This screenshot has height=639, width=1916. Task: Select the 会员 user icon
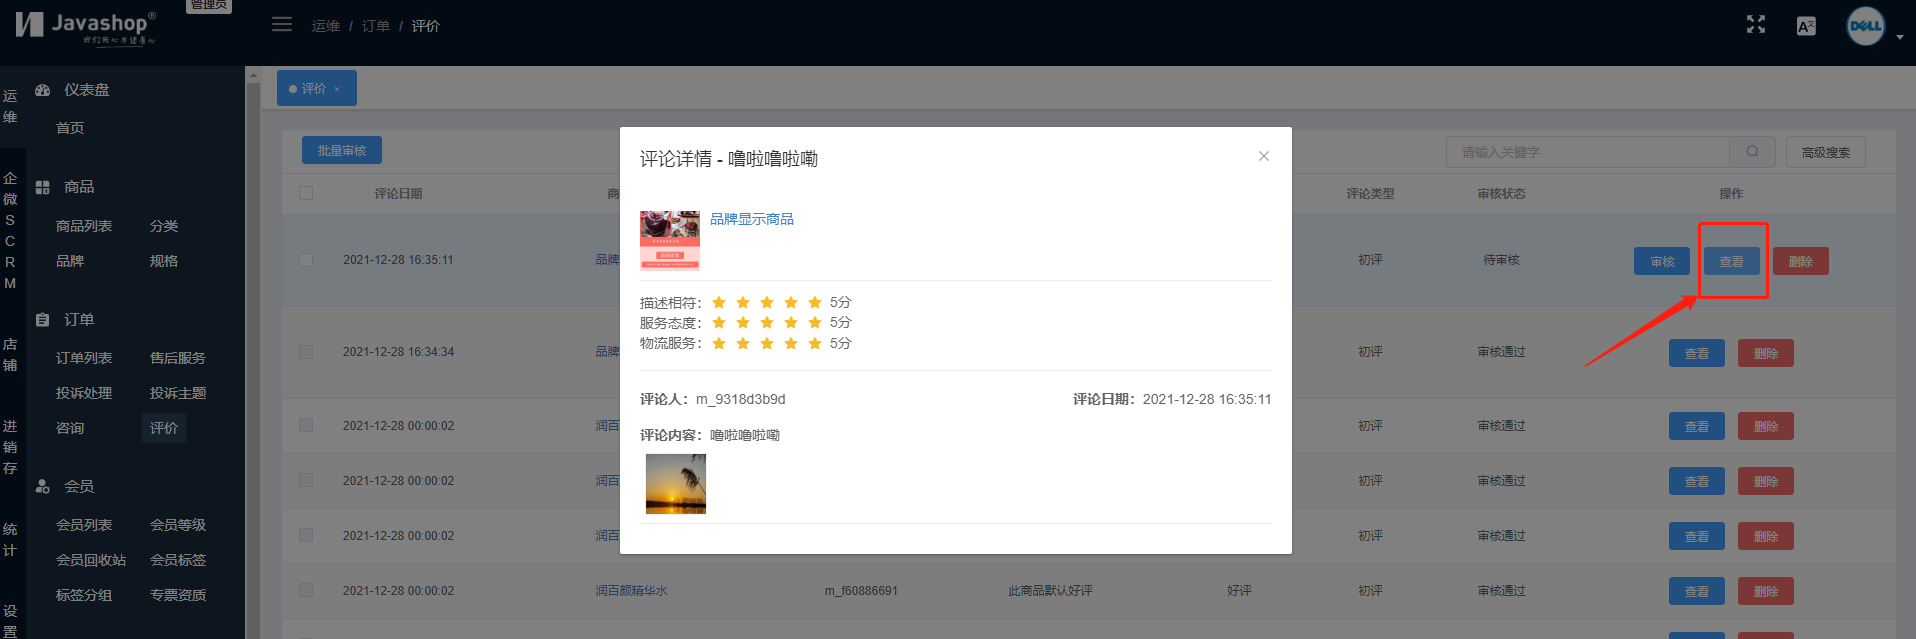pyautogui.click(x=43, y=487)
